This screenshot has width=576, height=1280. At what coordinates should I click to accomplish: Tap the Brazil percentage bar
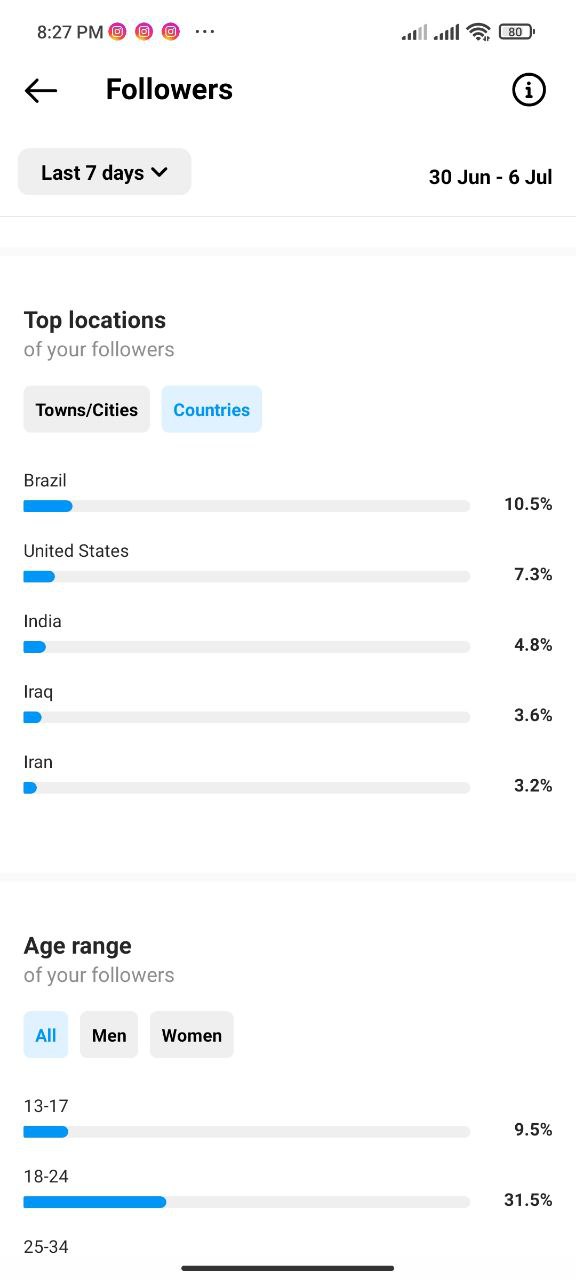point(247,506)
